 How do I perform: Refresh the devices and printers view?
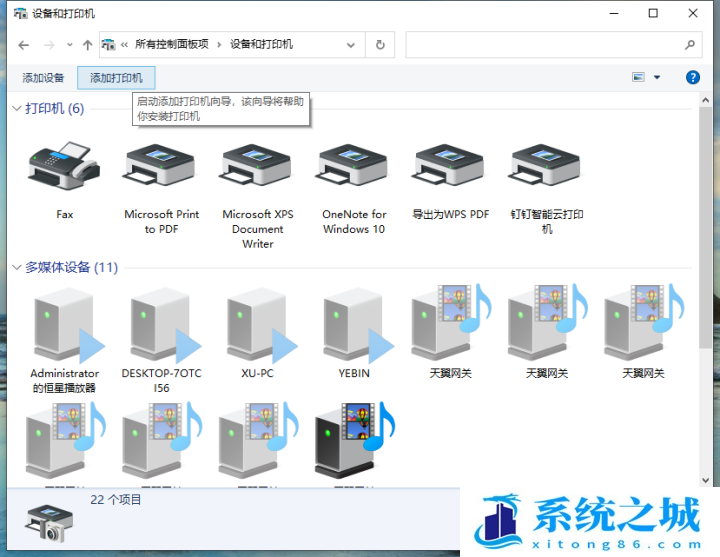[380, 45]
